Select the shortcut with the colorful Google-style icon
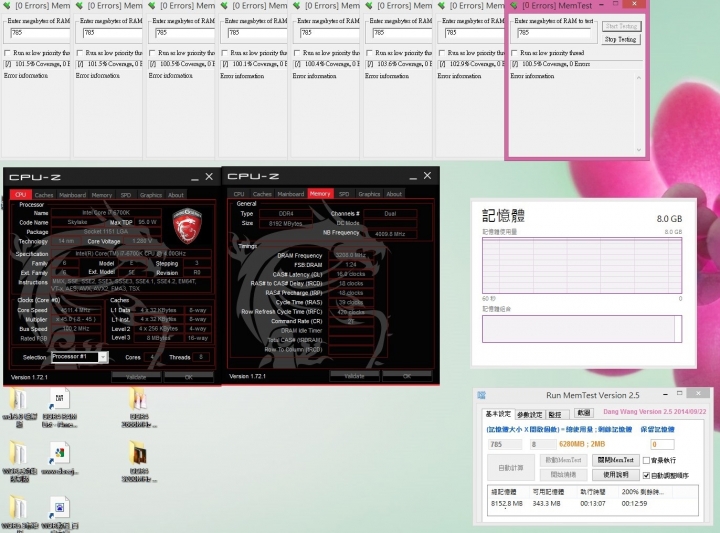720x533 pixels. [60, 453]
